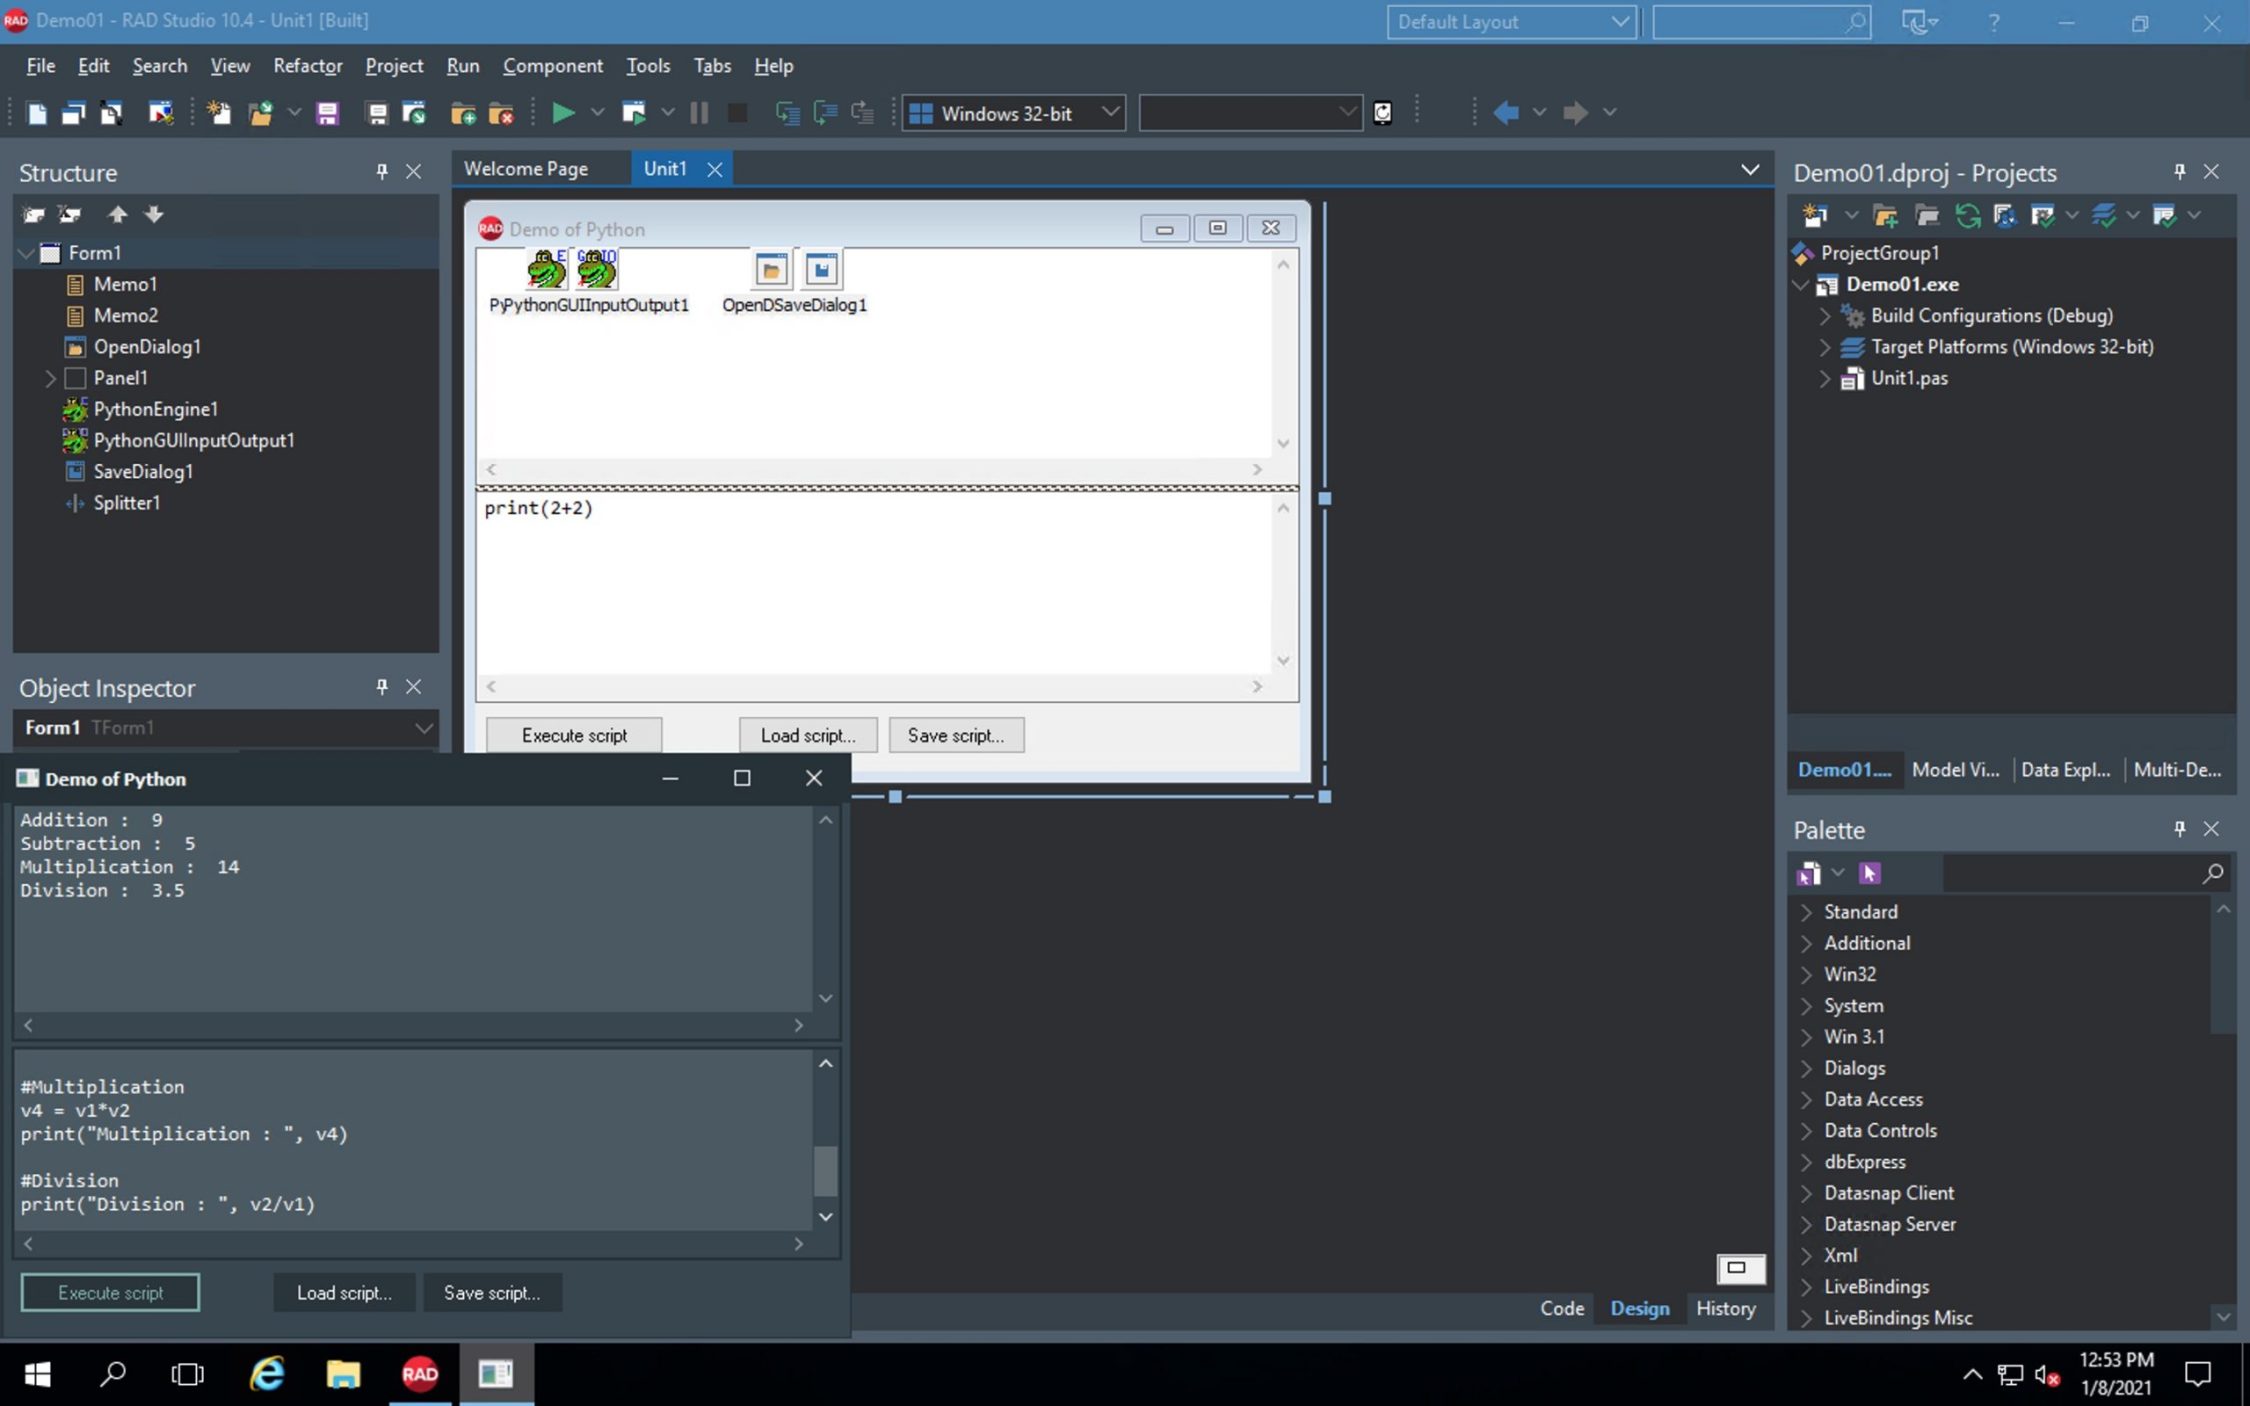Switch to the Code tab
The image size is (2250, 1406).
(x=1561, y=1308)
